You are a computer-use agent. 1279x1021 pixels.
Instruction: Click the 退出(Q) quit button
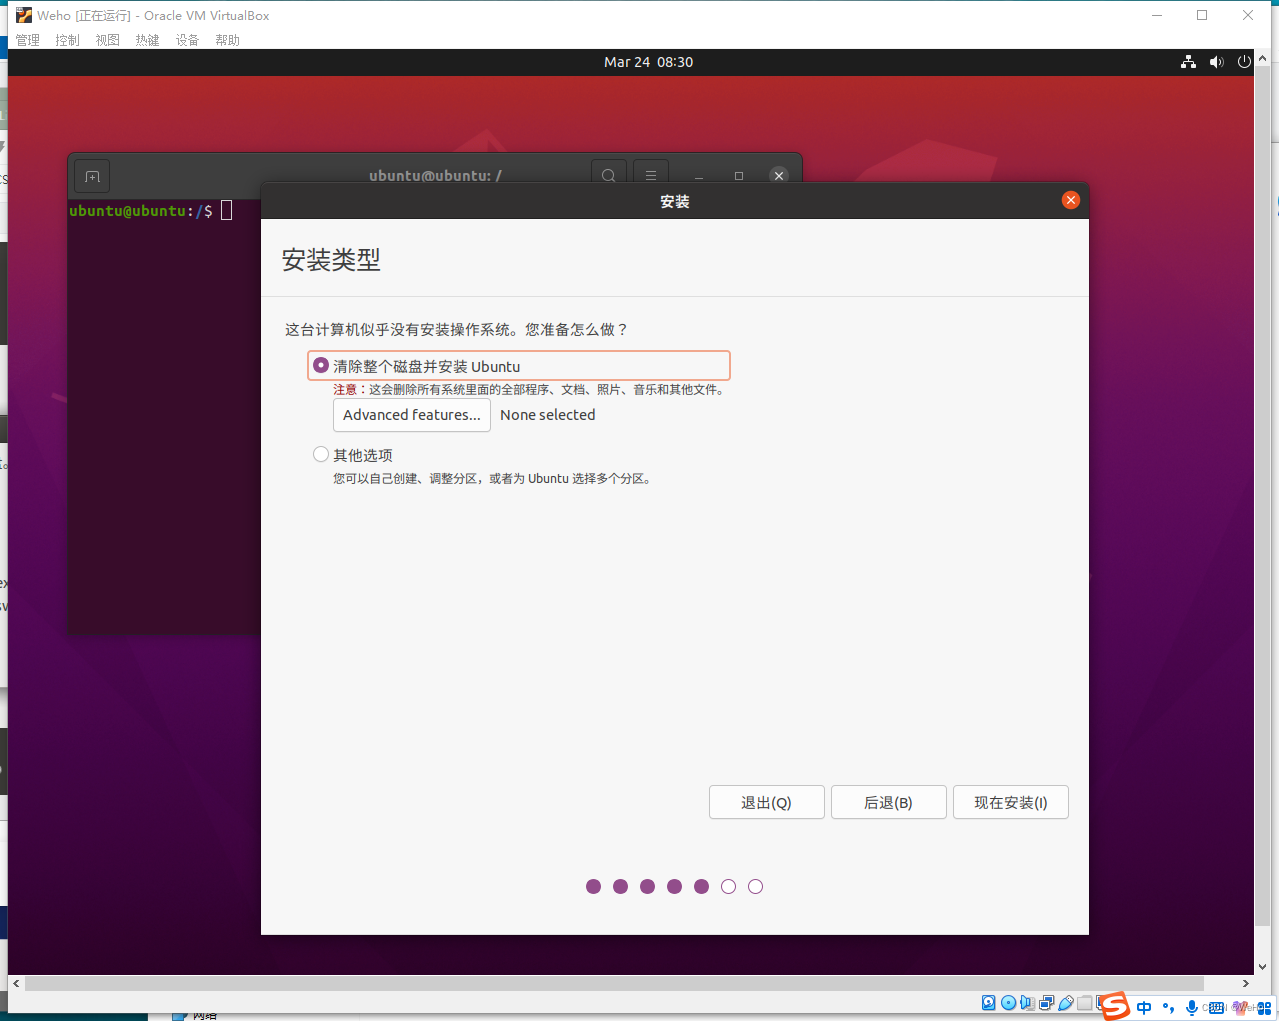click(x=766, y=802)
